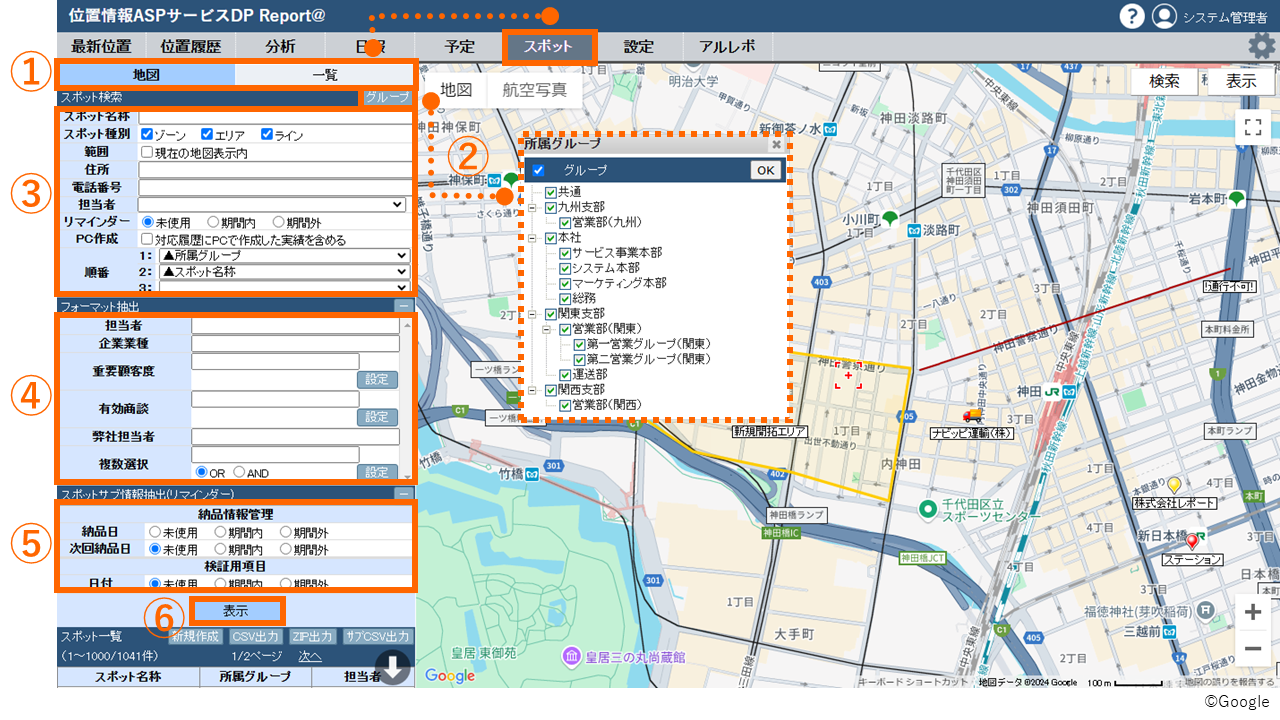This screenshot has height=720, width=1280.
Task: Collapse the 九州支部 tree node
Action: (533, 208)
